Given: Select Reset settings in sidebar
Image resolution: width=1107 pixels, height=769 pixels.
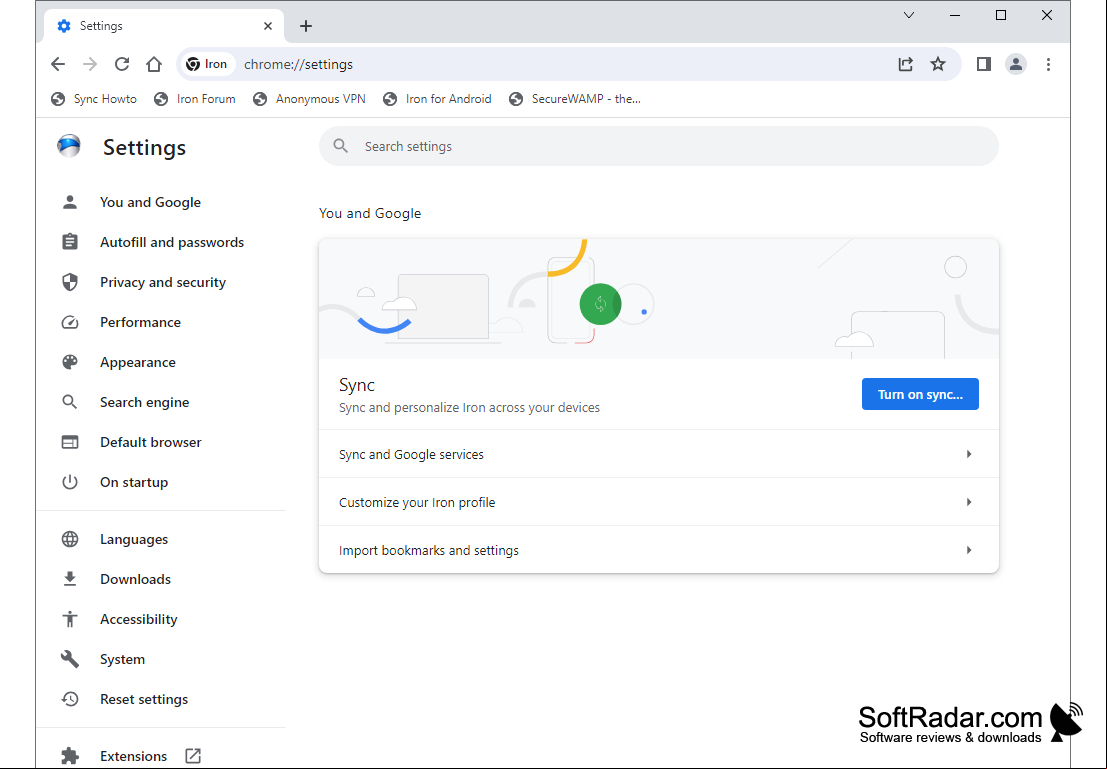Looking at the screenshot, I should pyautogui.click(x=144, y=699).
